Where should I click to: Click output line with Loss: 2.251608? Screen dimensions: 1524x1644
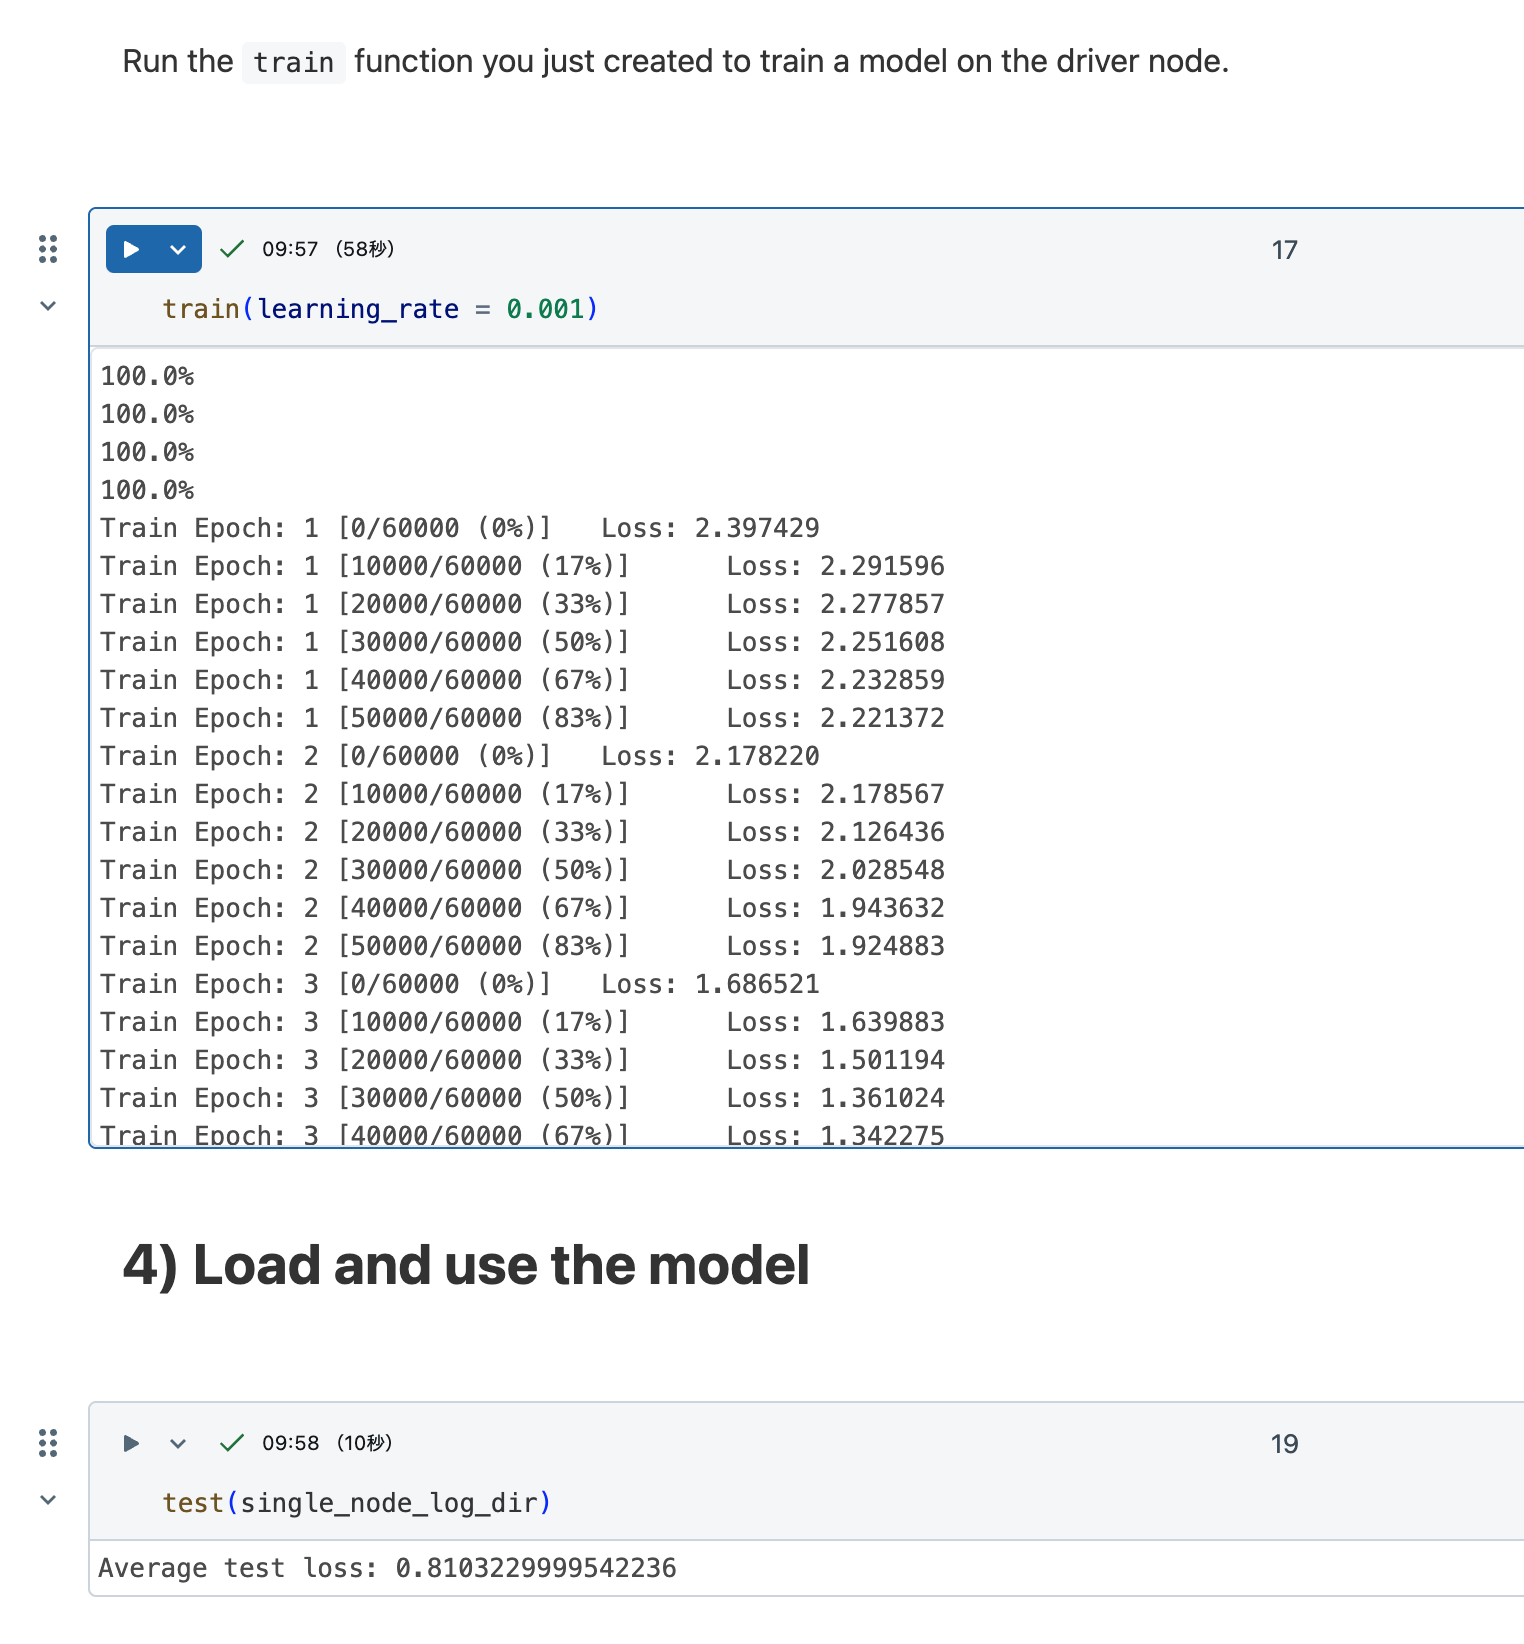pos(522,642)
